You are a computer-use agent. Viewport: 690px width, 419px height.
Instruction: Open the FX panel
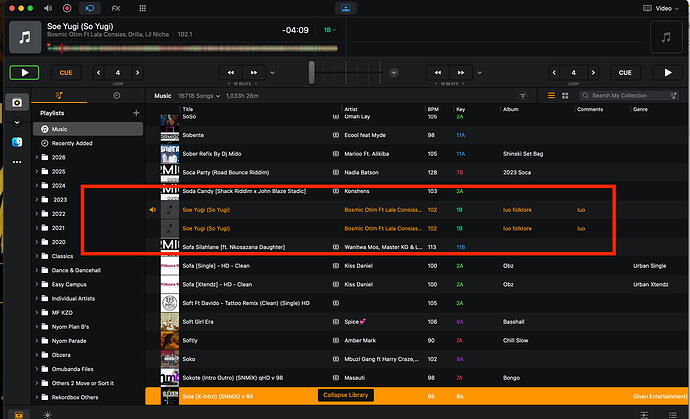[116, 8]
